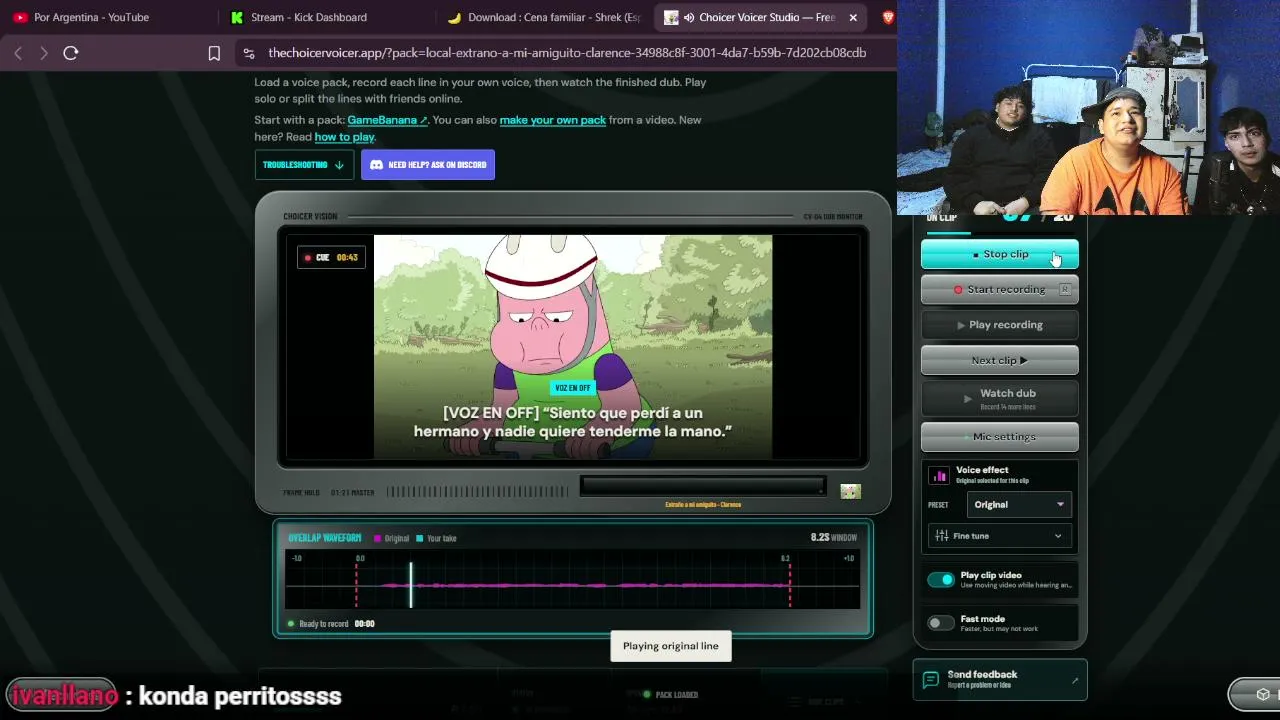Switch to the Stream Kick Dashboard tab
The width and height of the screenshot is (1280, 720).
[x=320, y=17]
